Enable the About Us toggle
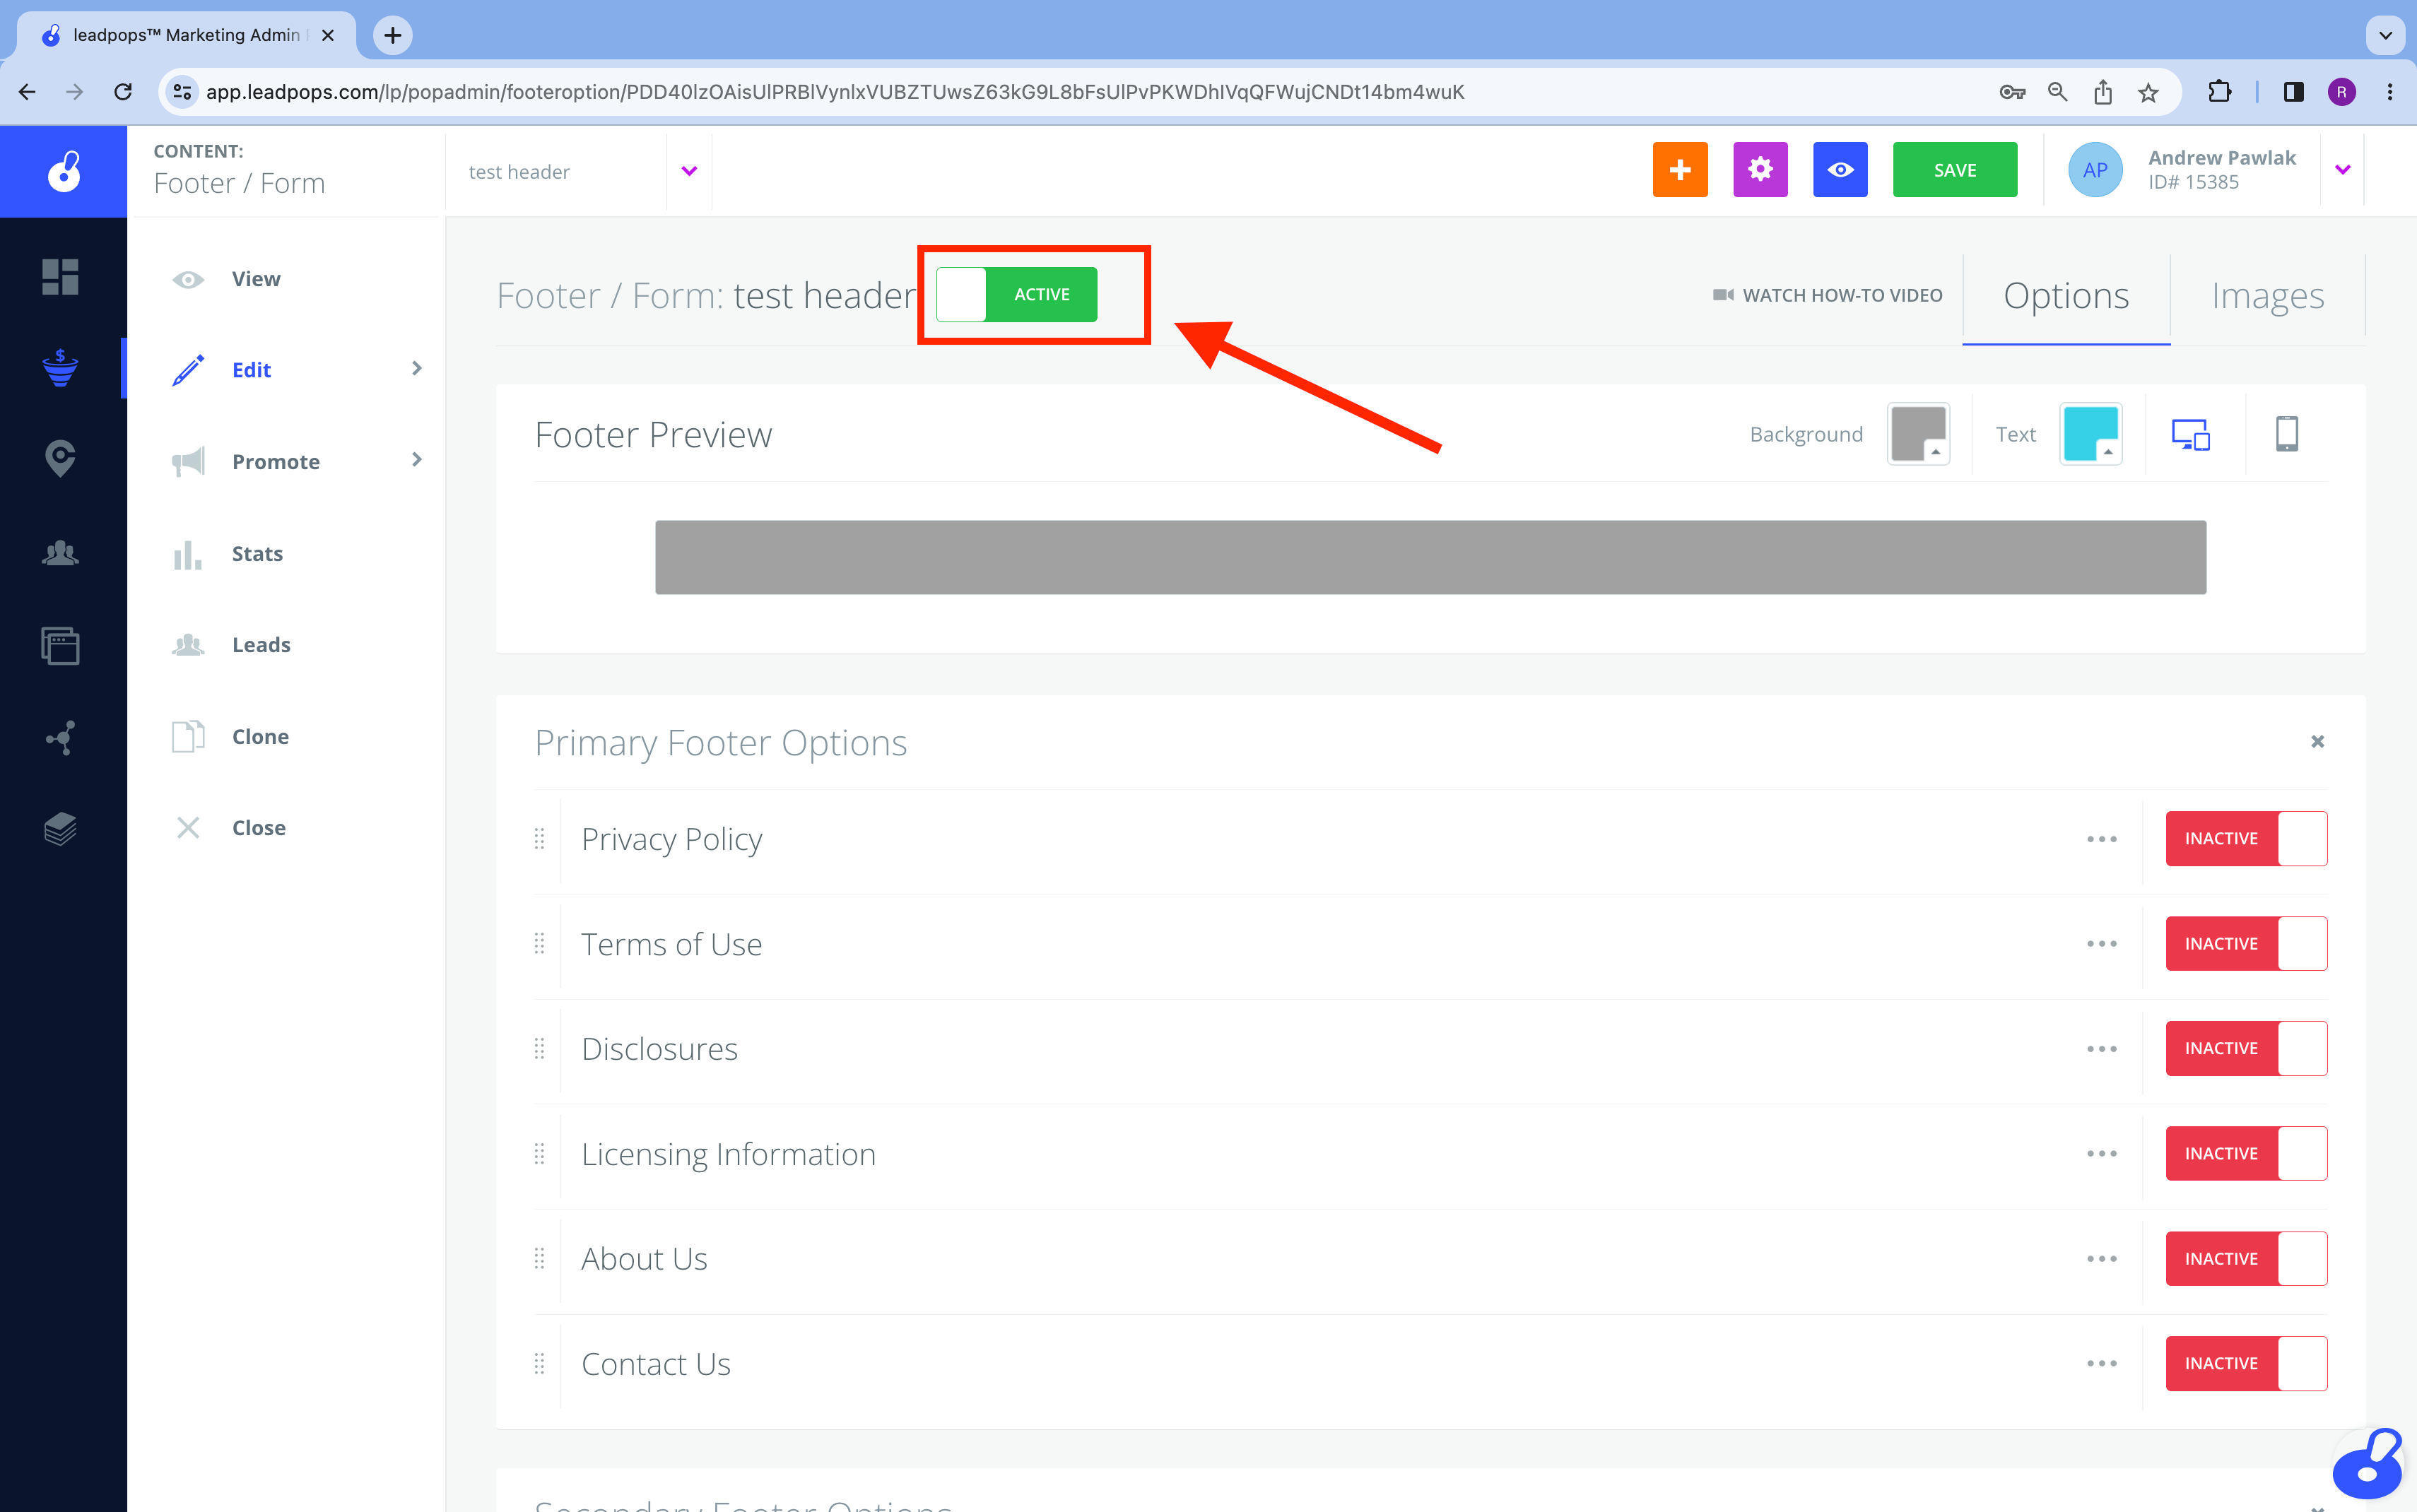Screen dimensions: 2417x1512 point(2246,1259)
